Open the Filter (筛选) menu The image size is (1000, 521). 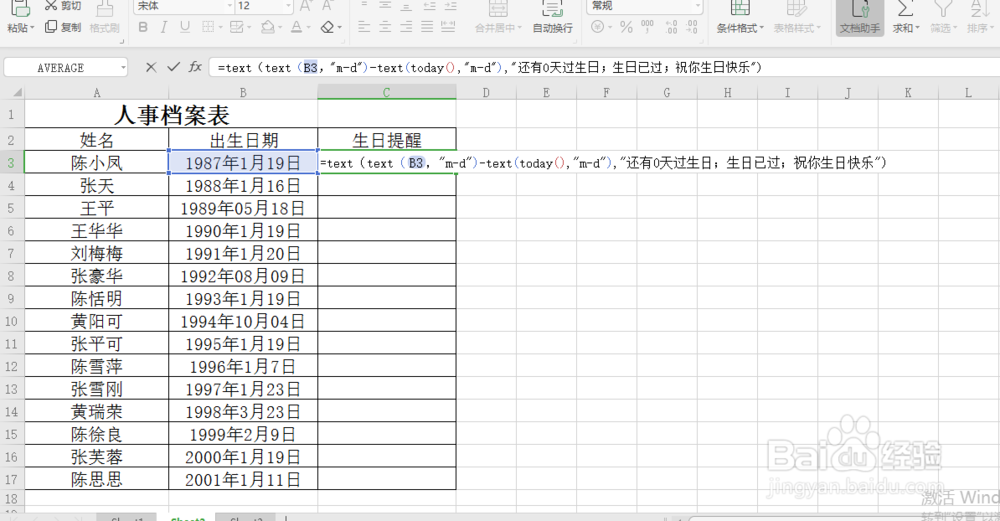pos(943,17)
